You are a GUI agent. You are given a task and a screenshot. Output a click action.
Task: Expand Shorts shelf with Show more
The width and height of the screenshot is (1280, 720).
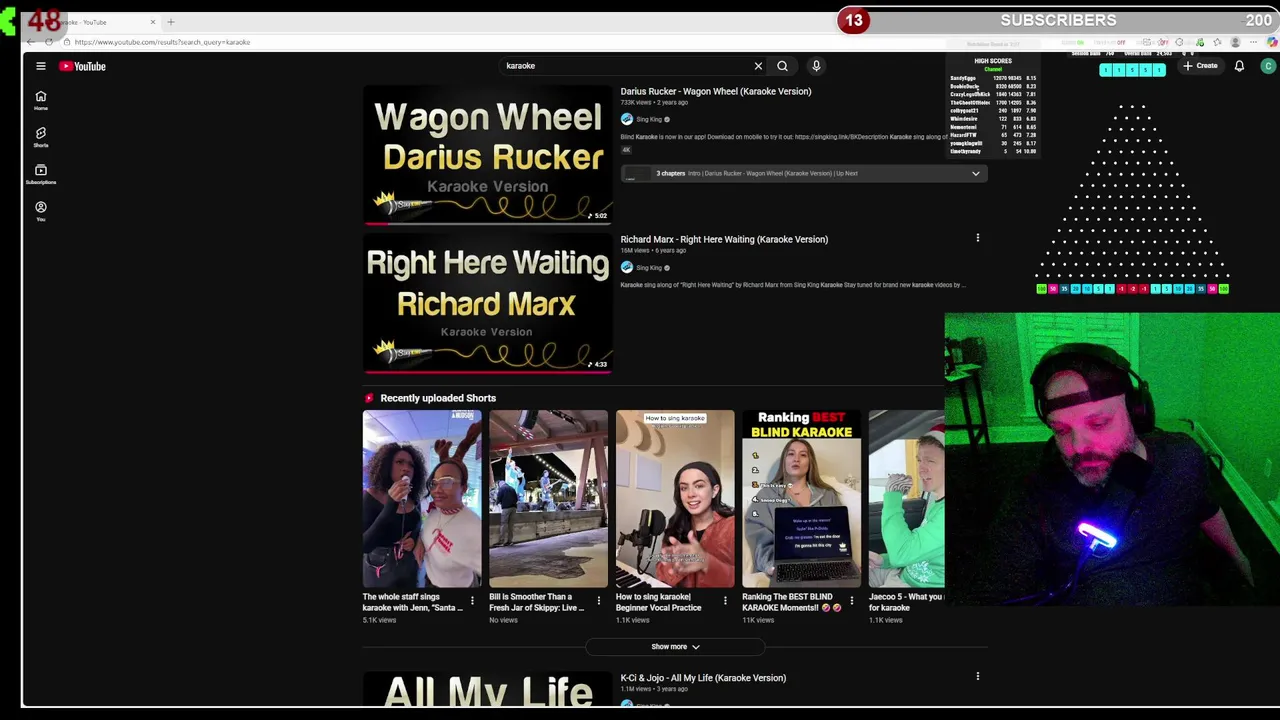675,647
